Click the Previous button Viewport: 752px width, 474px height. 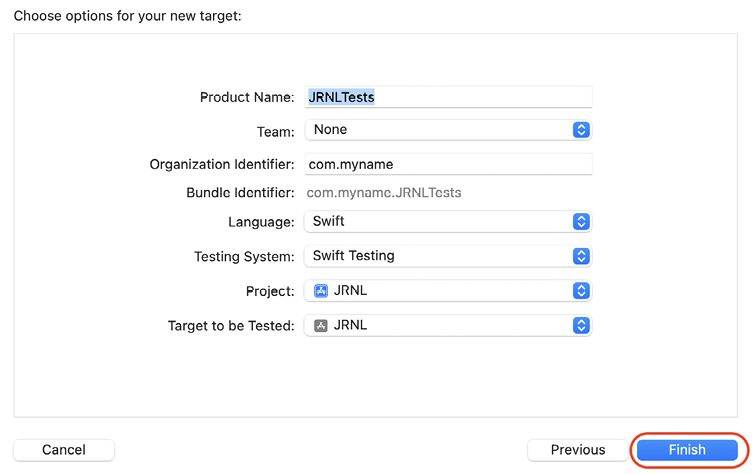coord(577,450)
